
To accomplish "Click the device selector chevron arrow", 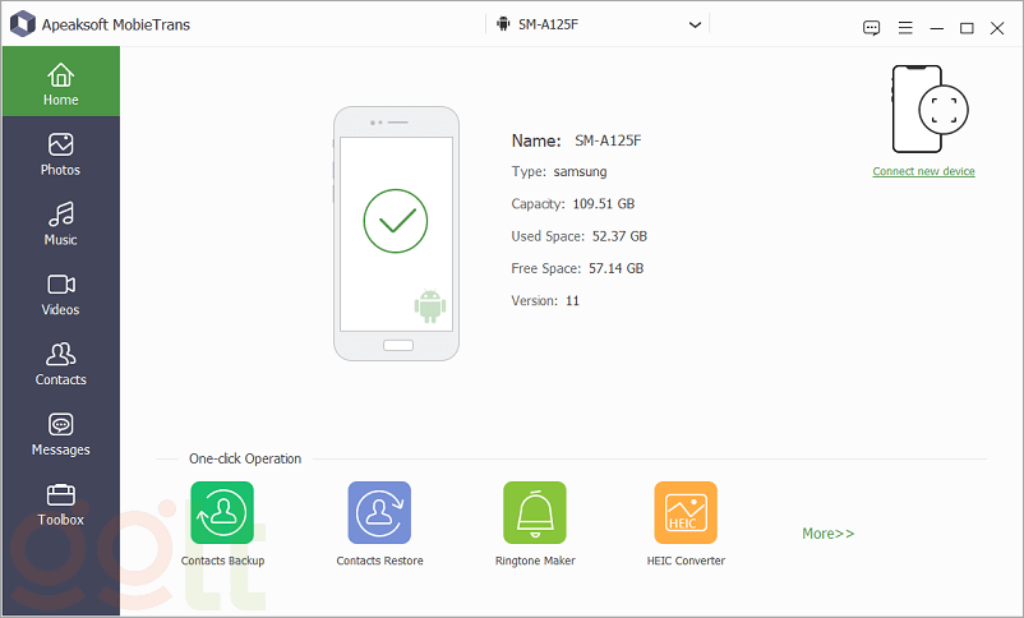I will tap(695, 25).
